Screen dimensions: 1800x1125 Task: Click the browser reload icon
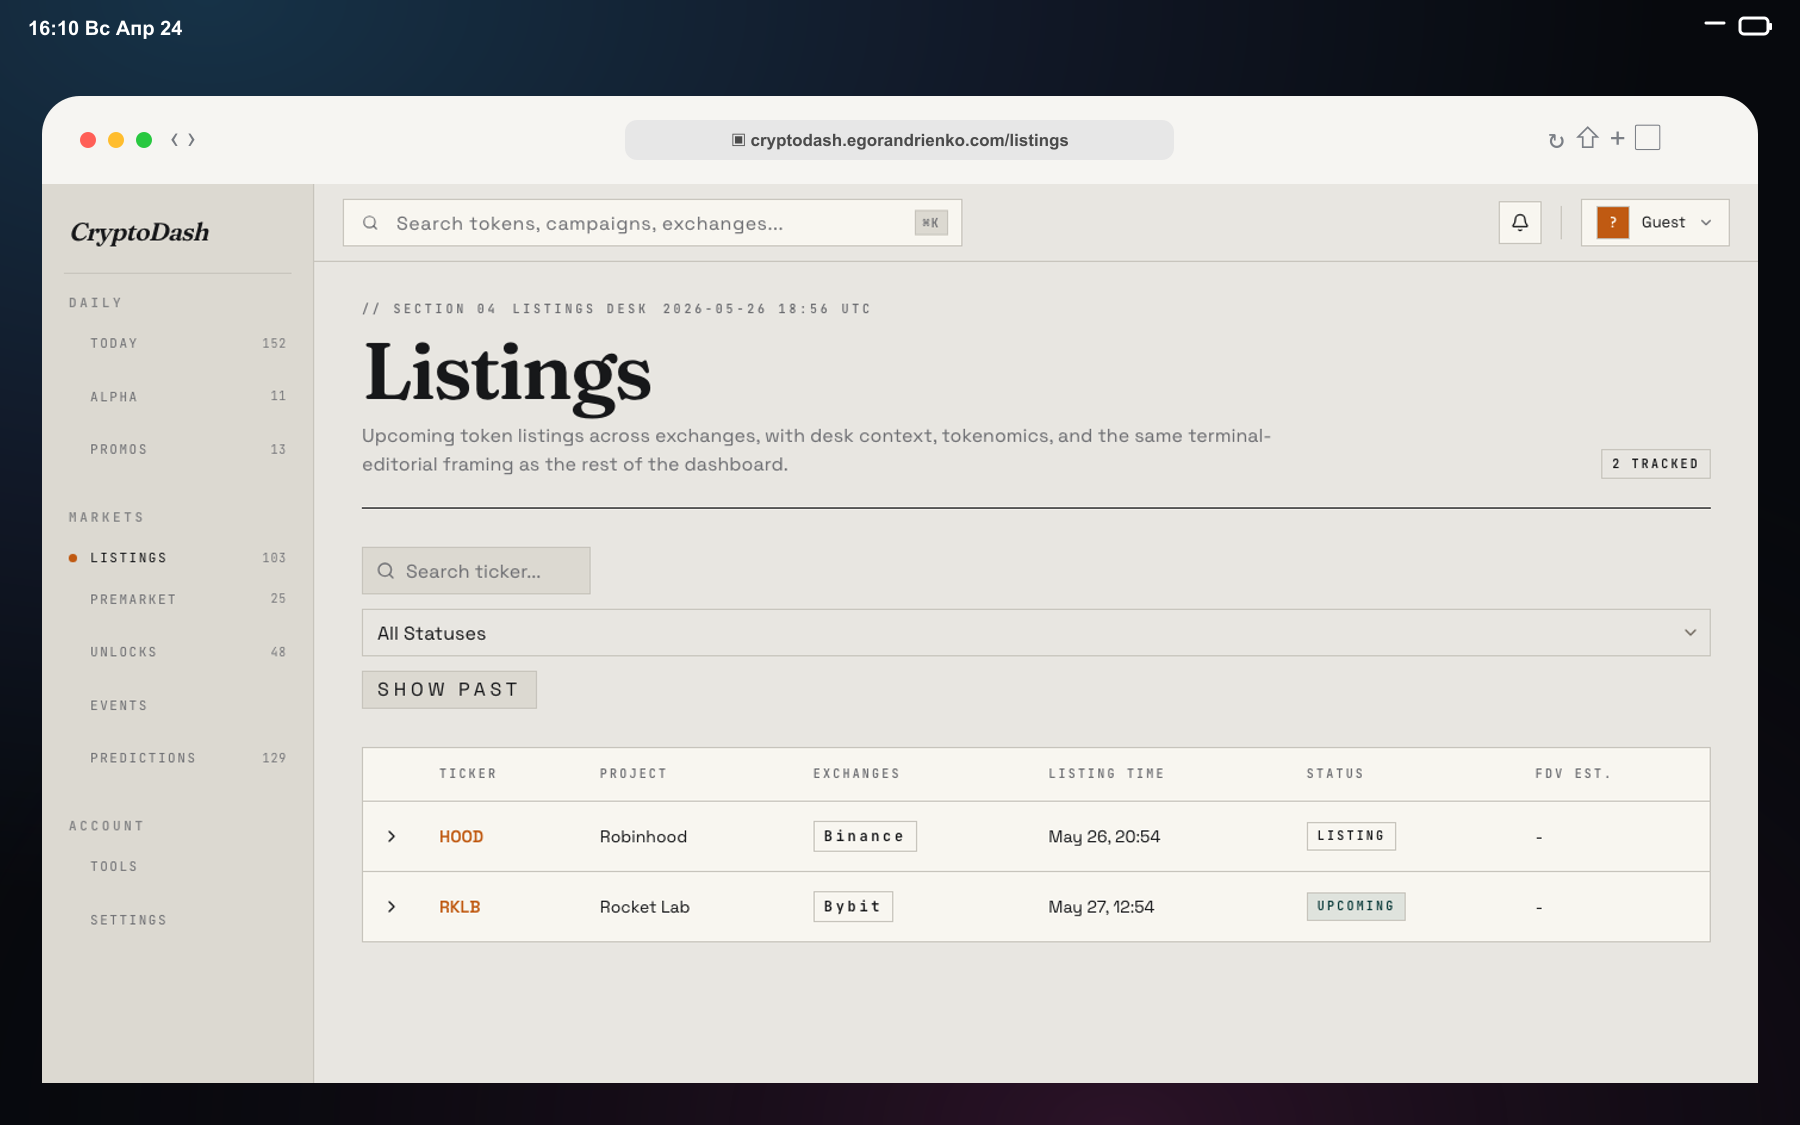pyautogui.click(x=1555, y=140)
